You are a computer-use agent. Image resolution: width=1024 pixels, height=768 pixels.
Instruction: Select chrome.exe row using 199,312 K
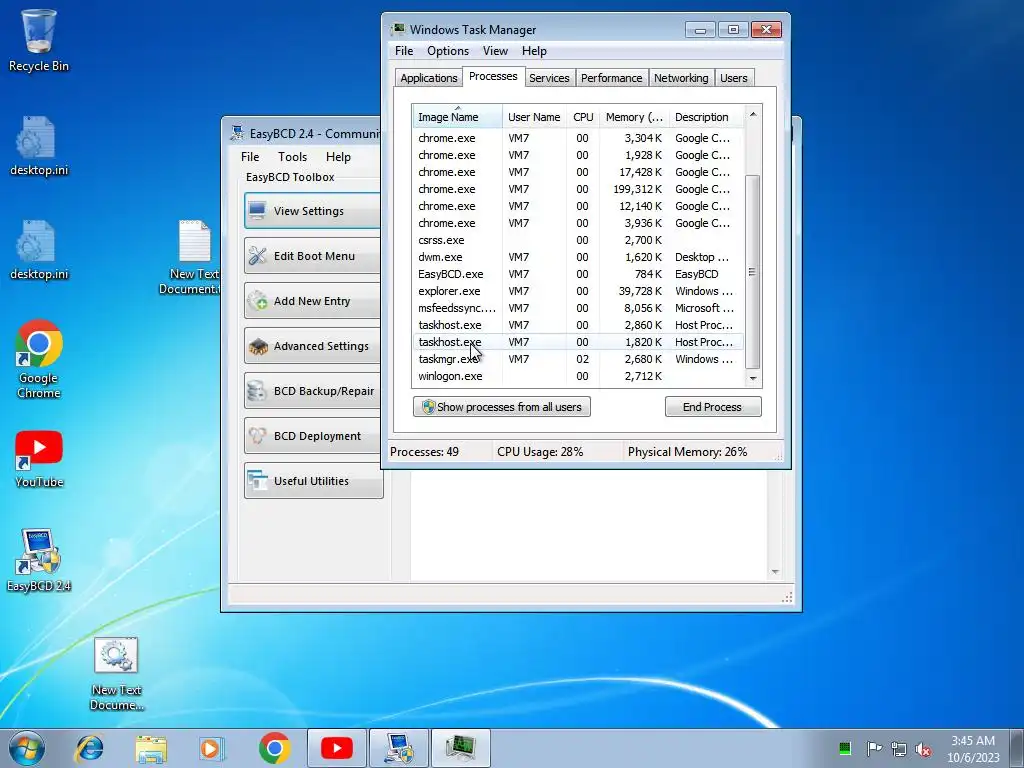pos(578,189)
